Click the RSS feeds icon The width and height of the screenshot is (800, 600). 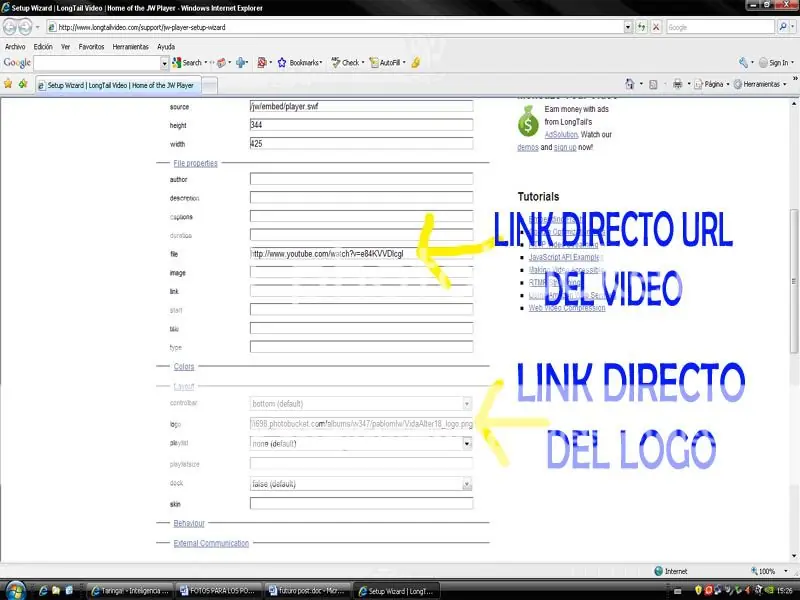pos(653,84)
